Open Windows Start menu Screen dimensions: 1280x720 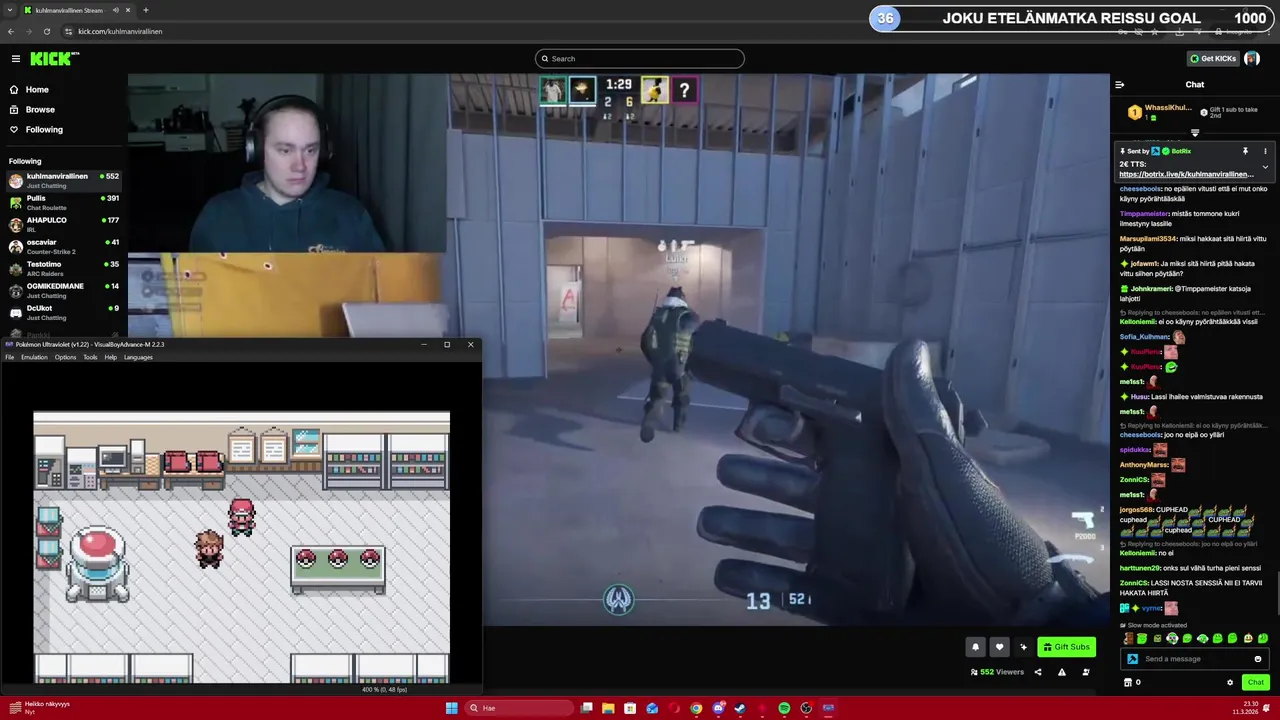[451, 708]
